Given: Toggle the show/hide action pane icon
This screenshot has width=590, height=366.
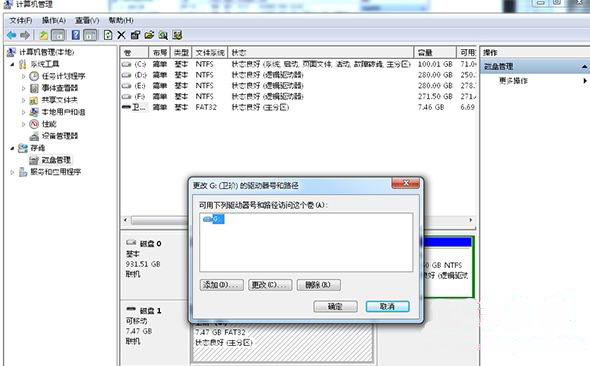Looking at the screenshot, I should (90, 35).
